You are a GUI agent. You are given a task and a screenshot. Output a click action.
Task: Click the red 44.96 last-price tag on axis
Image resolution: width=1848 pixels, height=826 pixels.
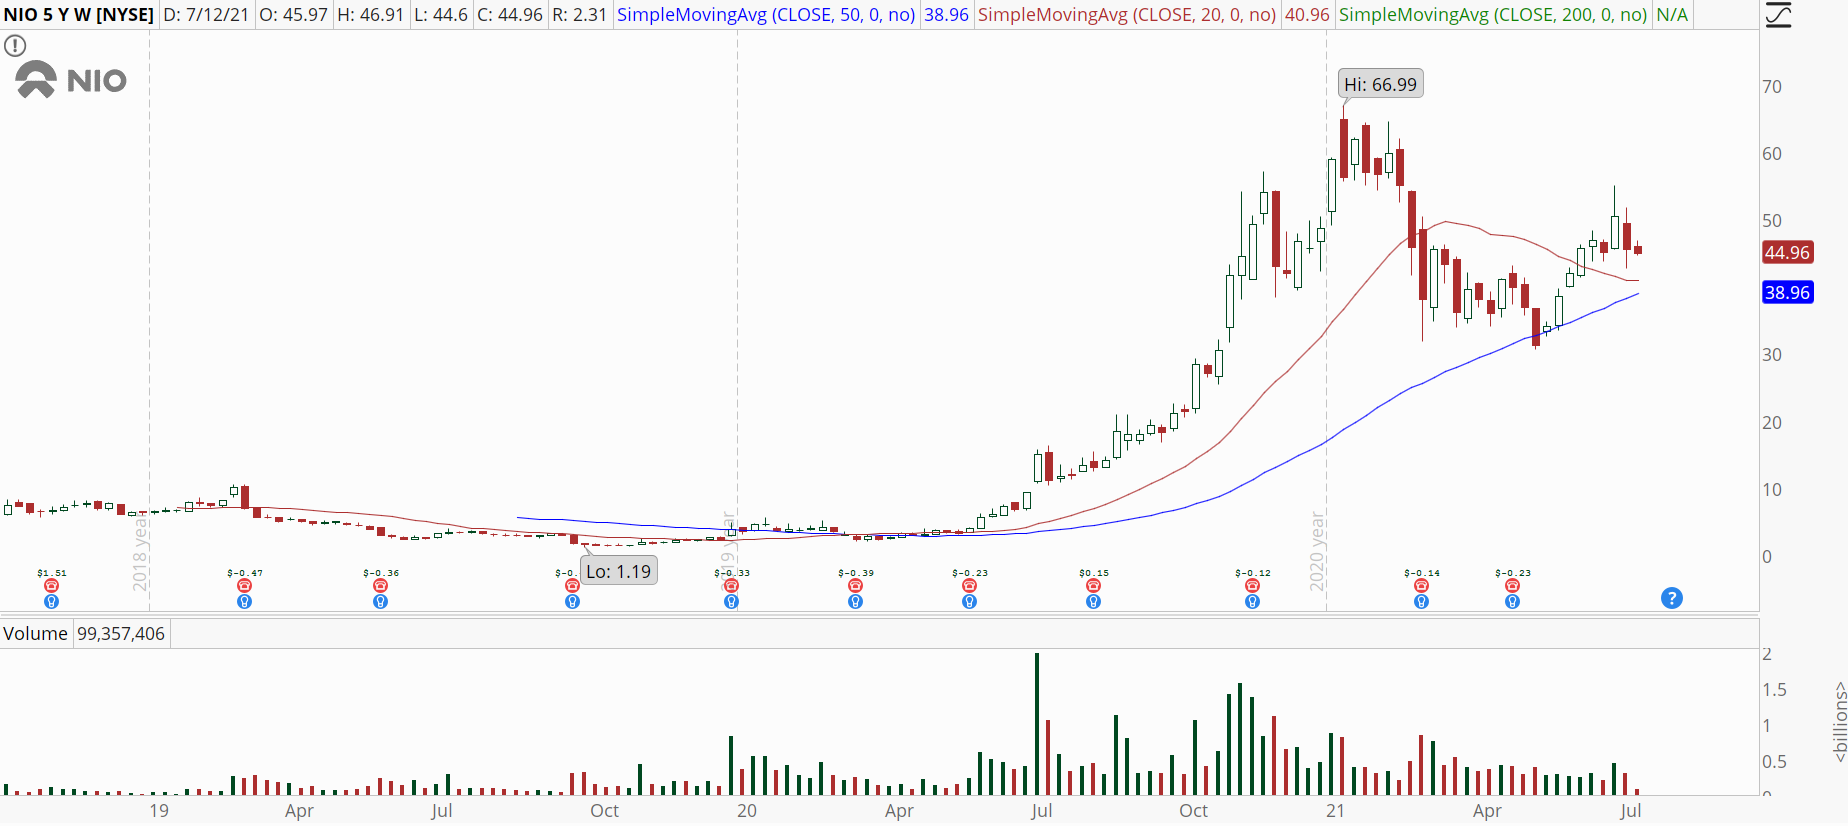[x=1787, y=252]
